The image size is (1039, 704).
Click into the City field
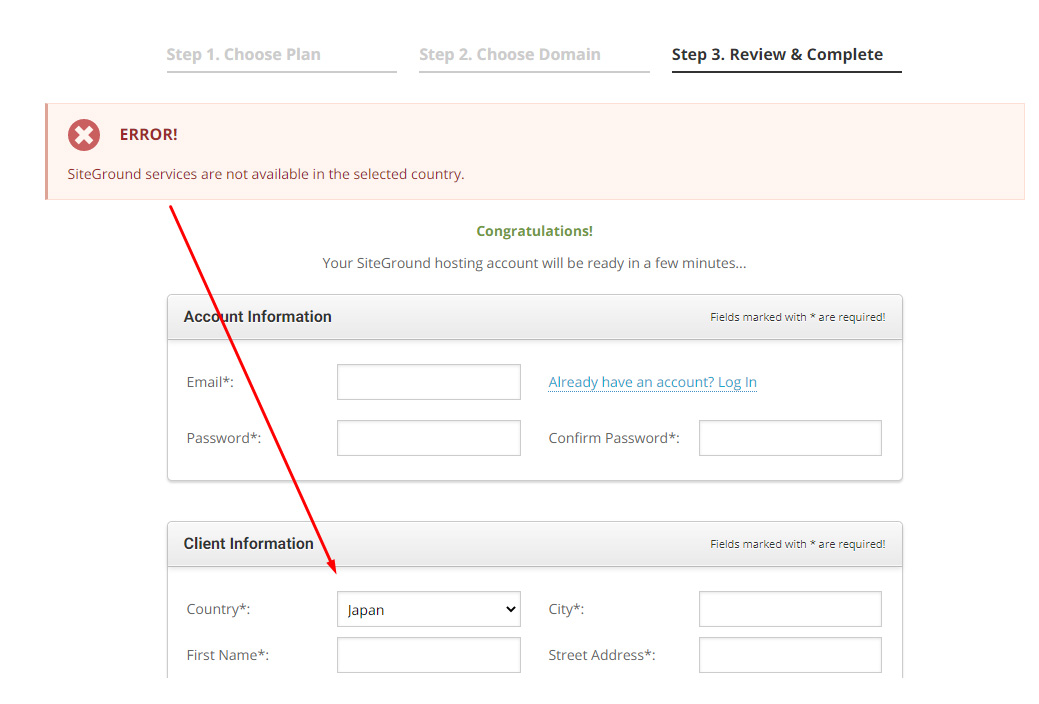(790, 609)
